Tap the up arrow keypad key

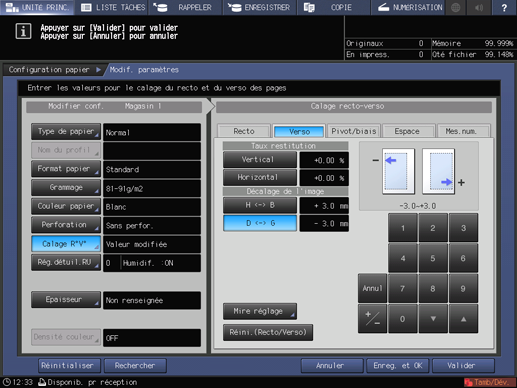(x=463, y=319)
